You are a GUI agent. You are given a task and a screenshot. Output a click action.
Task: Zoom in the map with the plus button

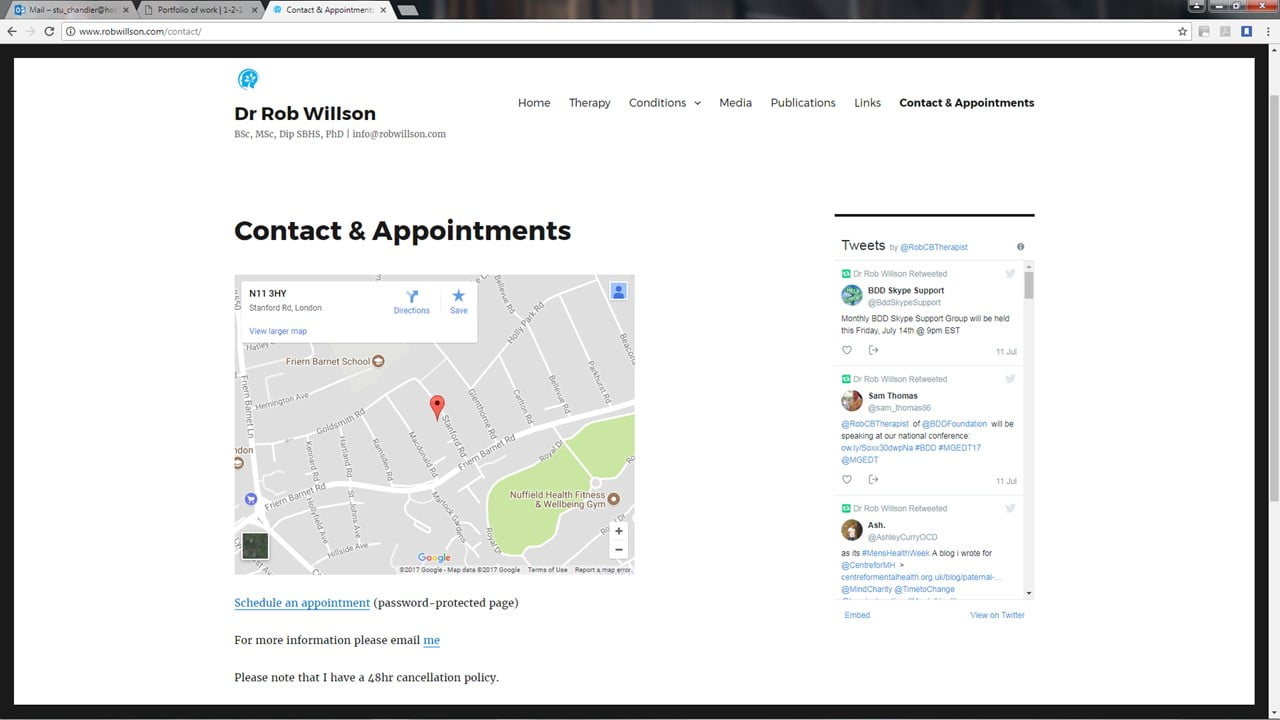click(619, 532)
